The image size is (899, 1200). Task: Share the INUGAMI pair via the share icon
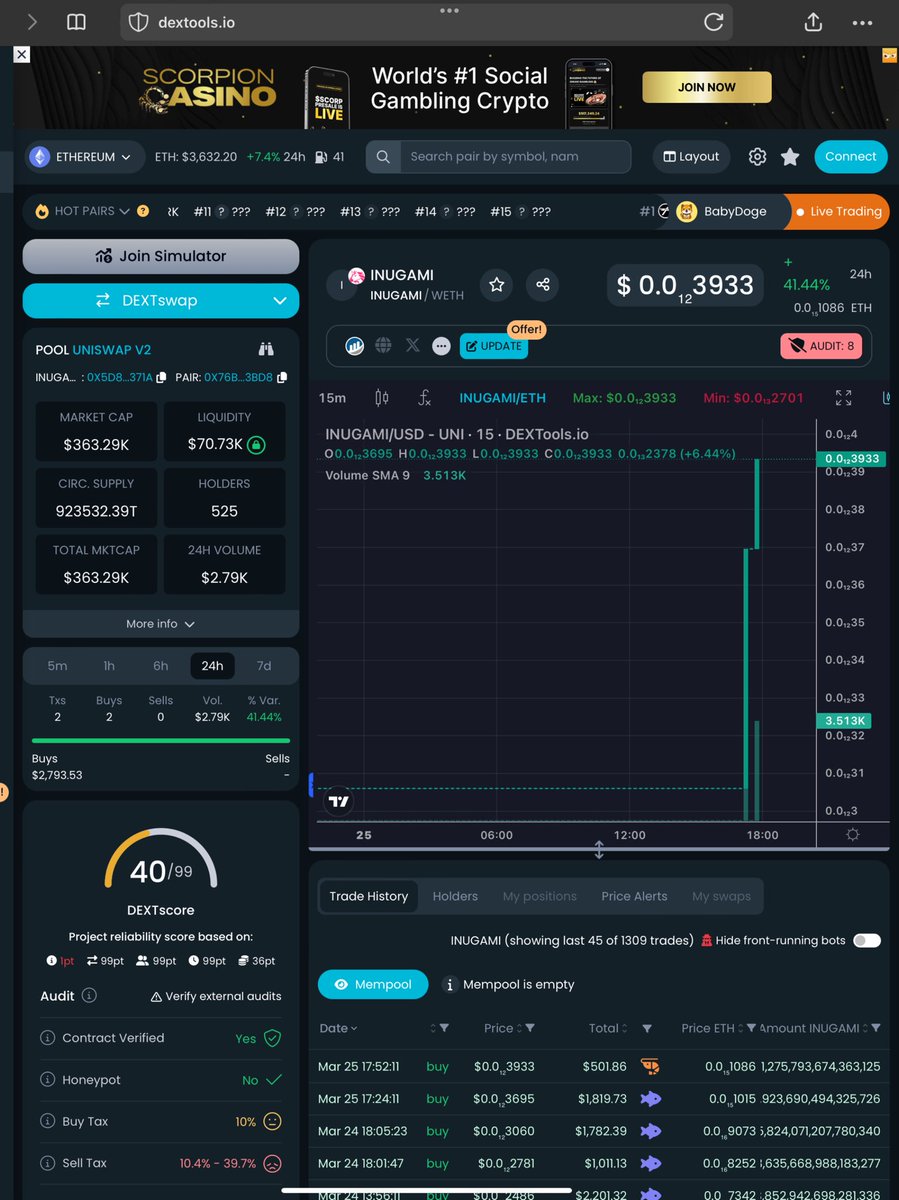click(x=543, y=285)
